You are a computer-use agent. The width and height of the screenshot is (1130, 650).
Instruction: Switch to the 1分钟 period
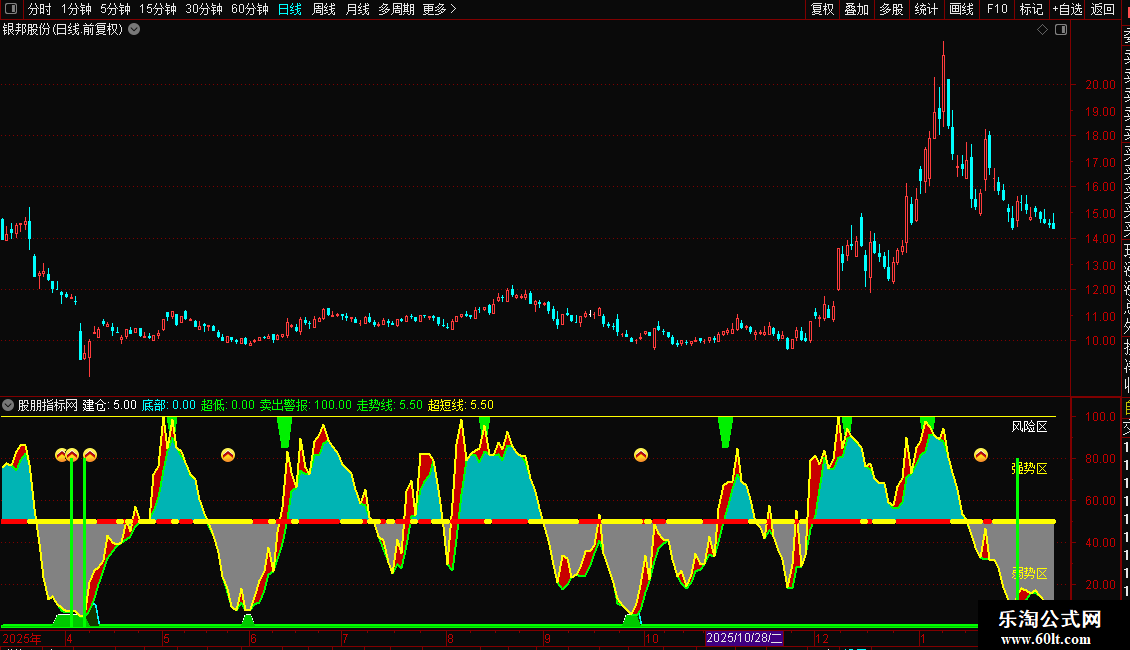pyautogui.click(x=76, y=9)
